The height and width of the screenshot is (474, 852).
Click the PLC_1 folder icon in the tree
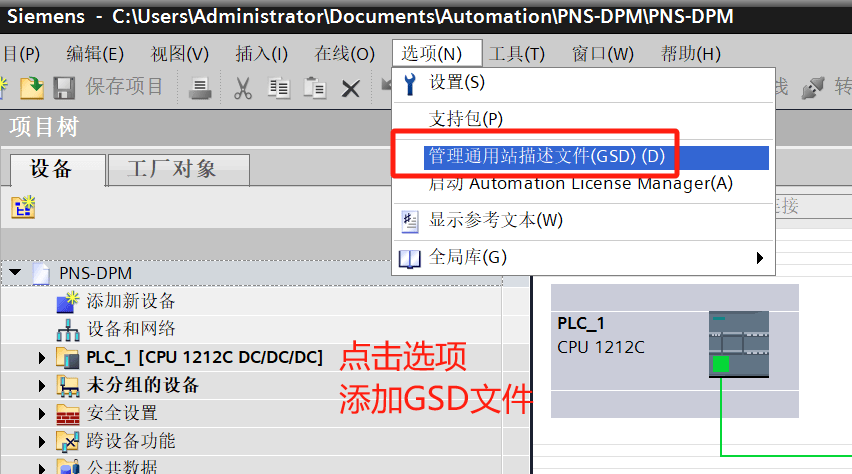68,358
